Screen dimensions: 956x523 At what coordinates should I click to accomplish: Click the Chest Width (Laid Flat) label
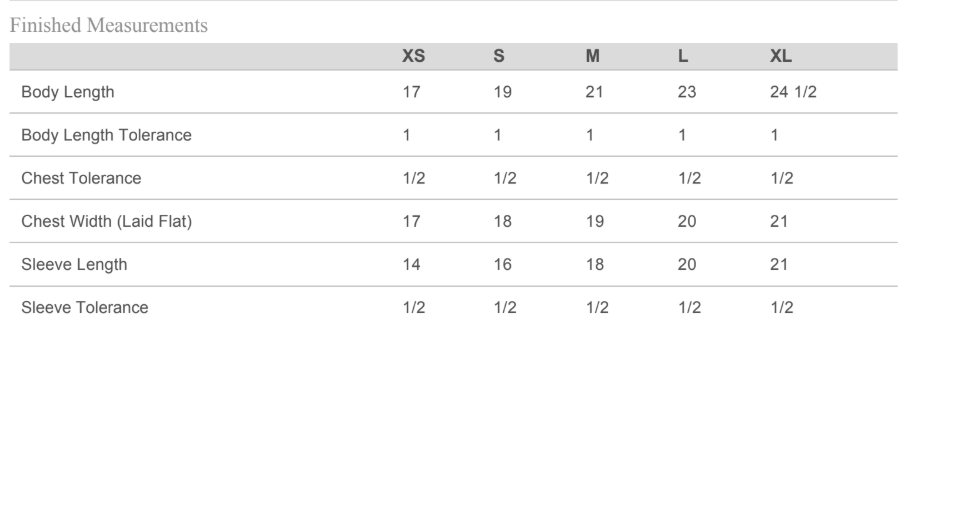[x=107, y=221]
